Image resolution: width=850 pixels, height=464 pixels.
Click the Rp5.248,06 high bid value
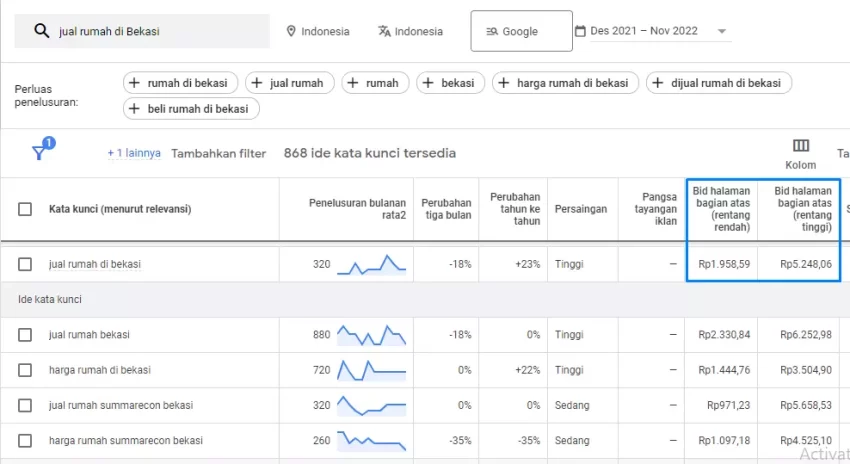806,265
